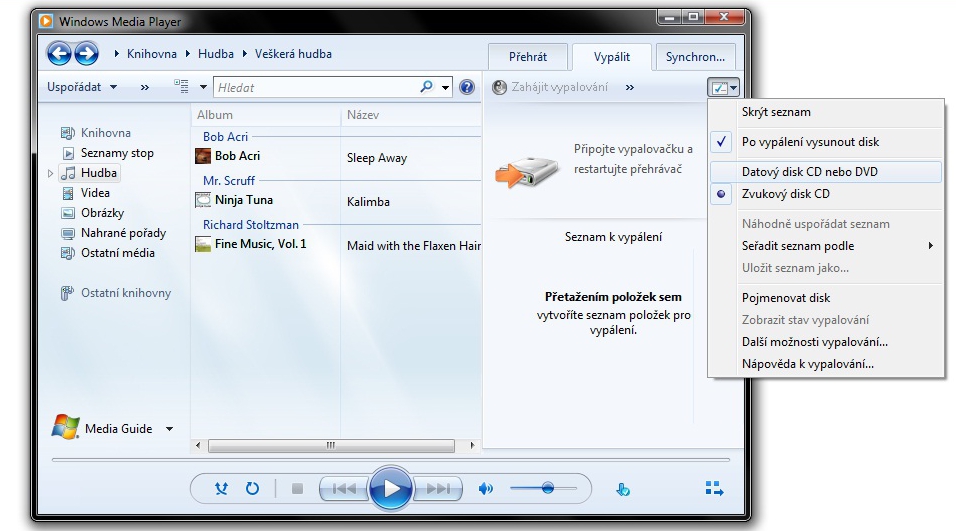Switch to Now Playing mode
Viewport: 956px width, 531px height.
[714, 488]
